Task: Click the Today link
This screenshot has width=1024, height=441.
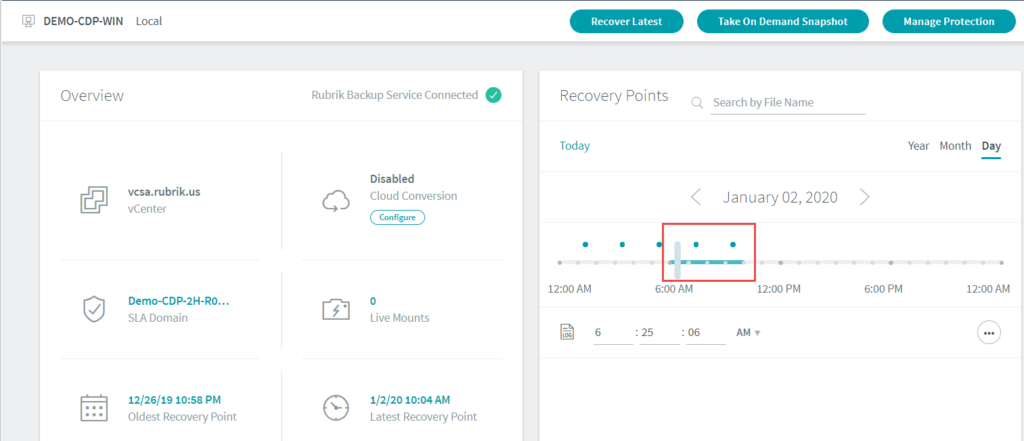Action: coord(575,146)
